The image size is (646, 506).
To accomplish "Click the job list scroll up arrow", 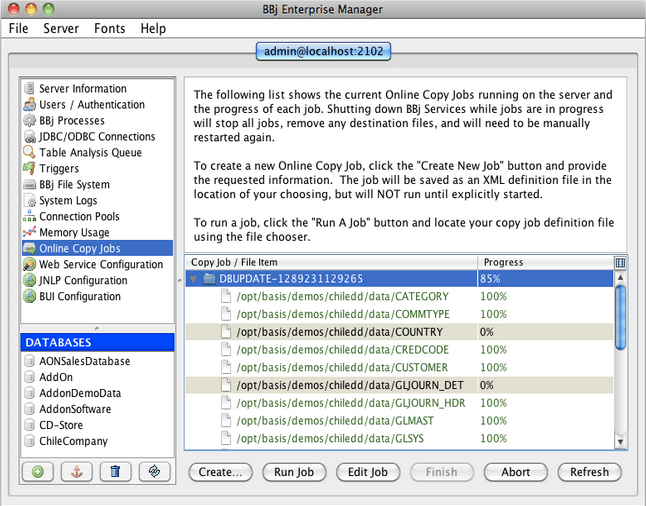I will (620, 277).
